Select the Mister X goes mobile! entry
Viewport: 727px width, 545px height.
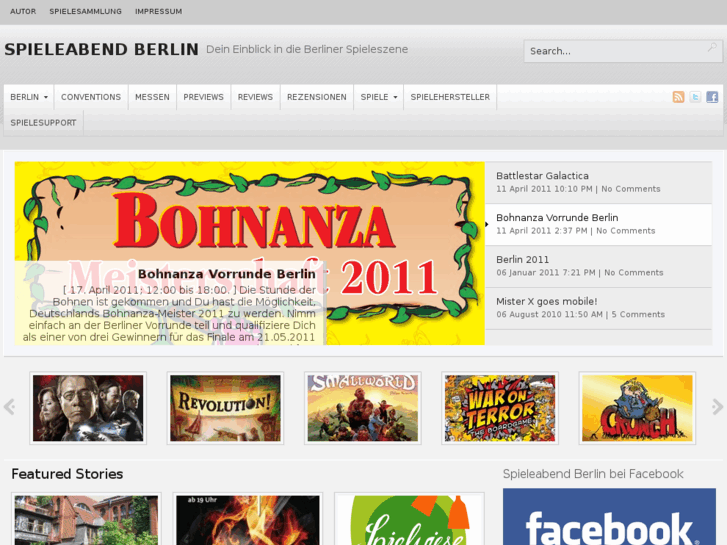(598, 308)
